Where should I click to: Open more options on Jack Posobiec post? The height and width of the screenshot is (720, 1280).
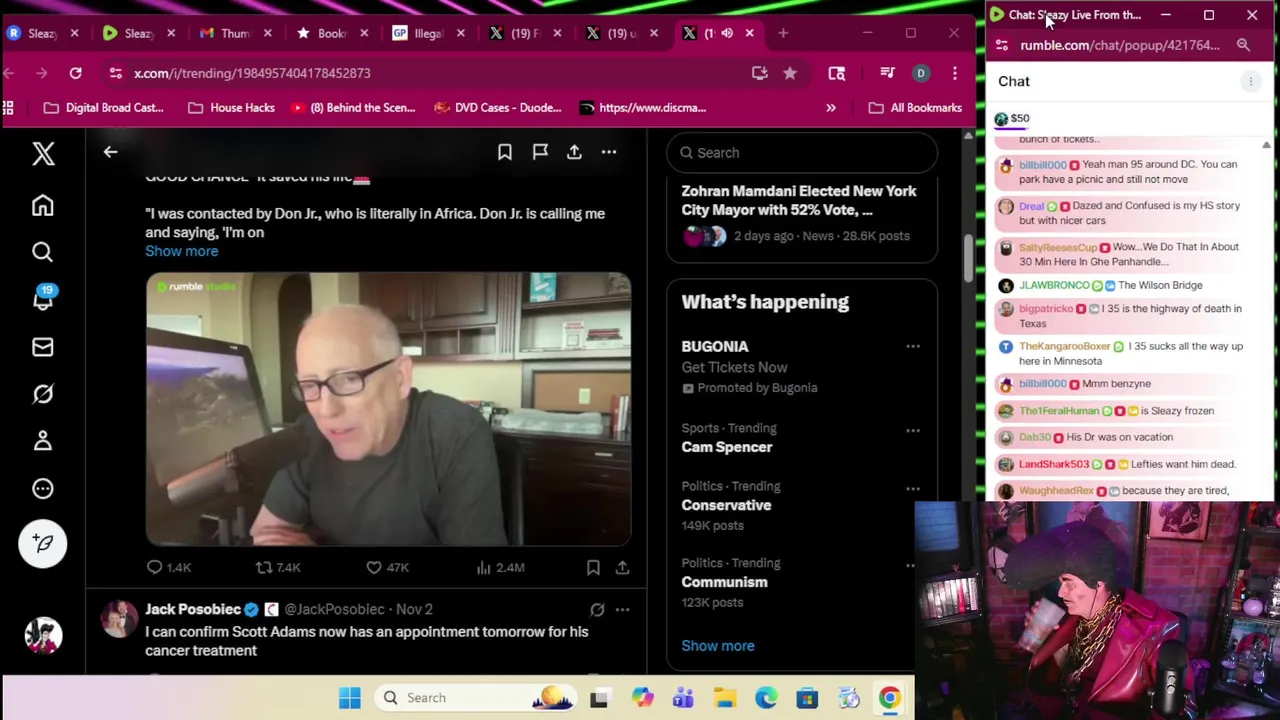[622, 609]
